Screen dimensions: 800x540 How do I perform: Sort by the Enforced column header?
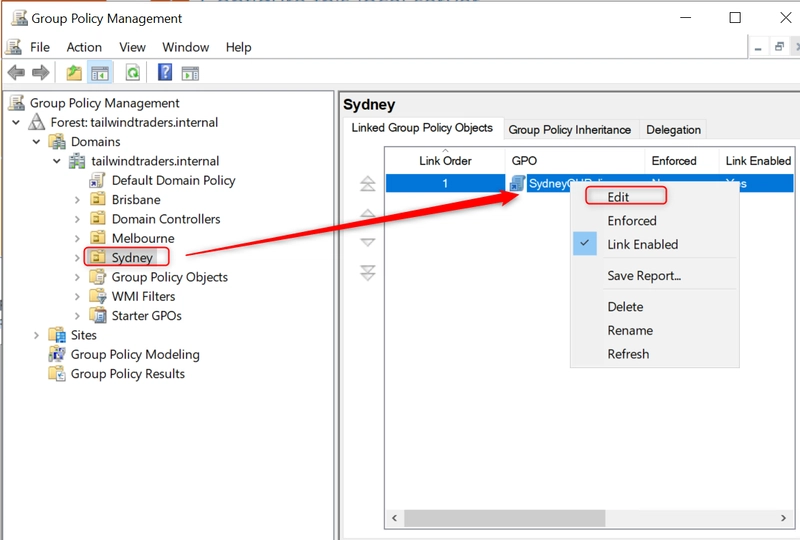682,161
